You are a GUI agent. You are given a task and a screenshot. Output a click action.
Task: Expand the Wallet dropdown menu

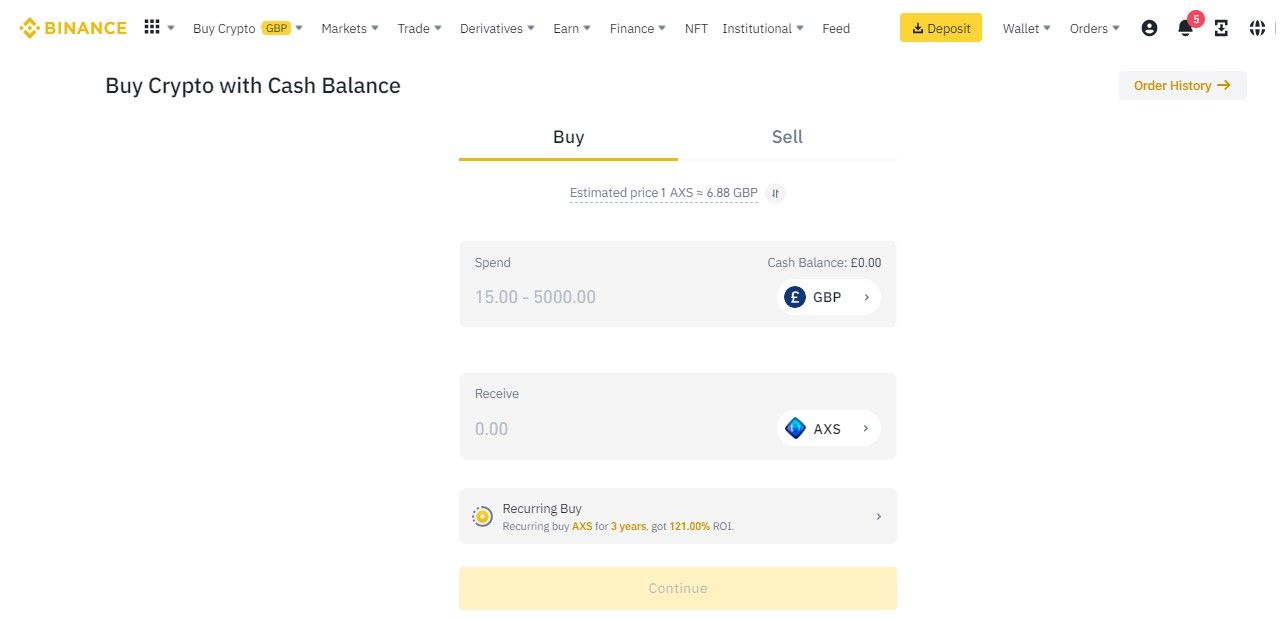[1026, 28]
